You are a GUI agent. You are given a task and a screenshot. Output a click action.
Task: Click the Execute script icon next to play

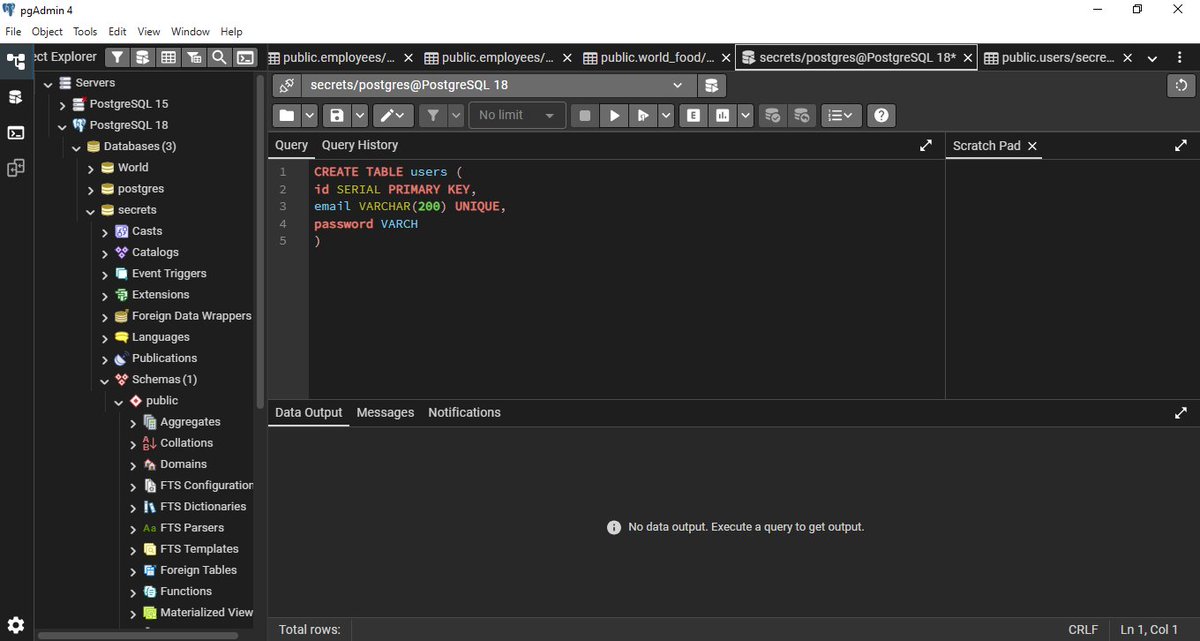(642, 116)
